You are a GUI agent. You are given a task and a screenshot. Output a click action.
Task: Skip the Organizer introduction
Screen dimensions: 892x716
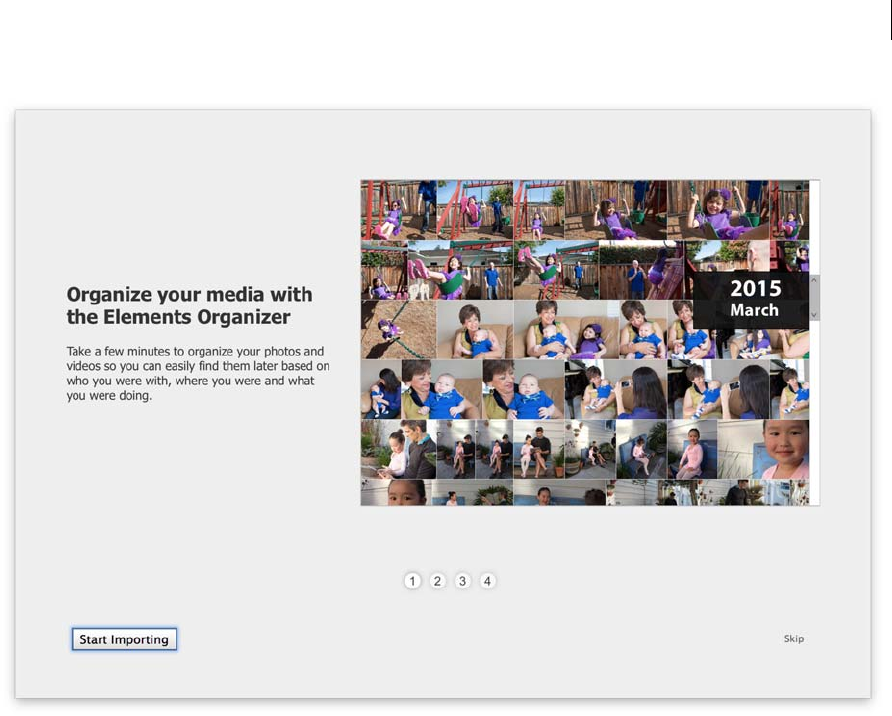794,639
